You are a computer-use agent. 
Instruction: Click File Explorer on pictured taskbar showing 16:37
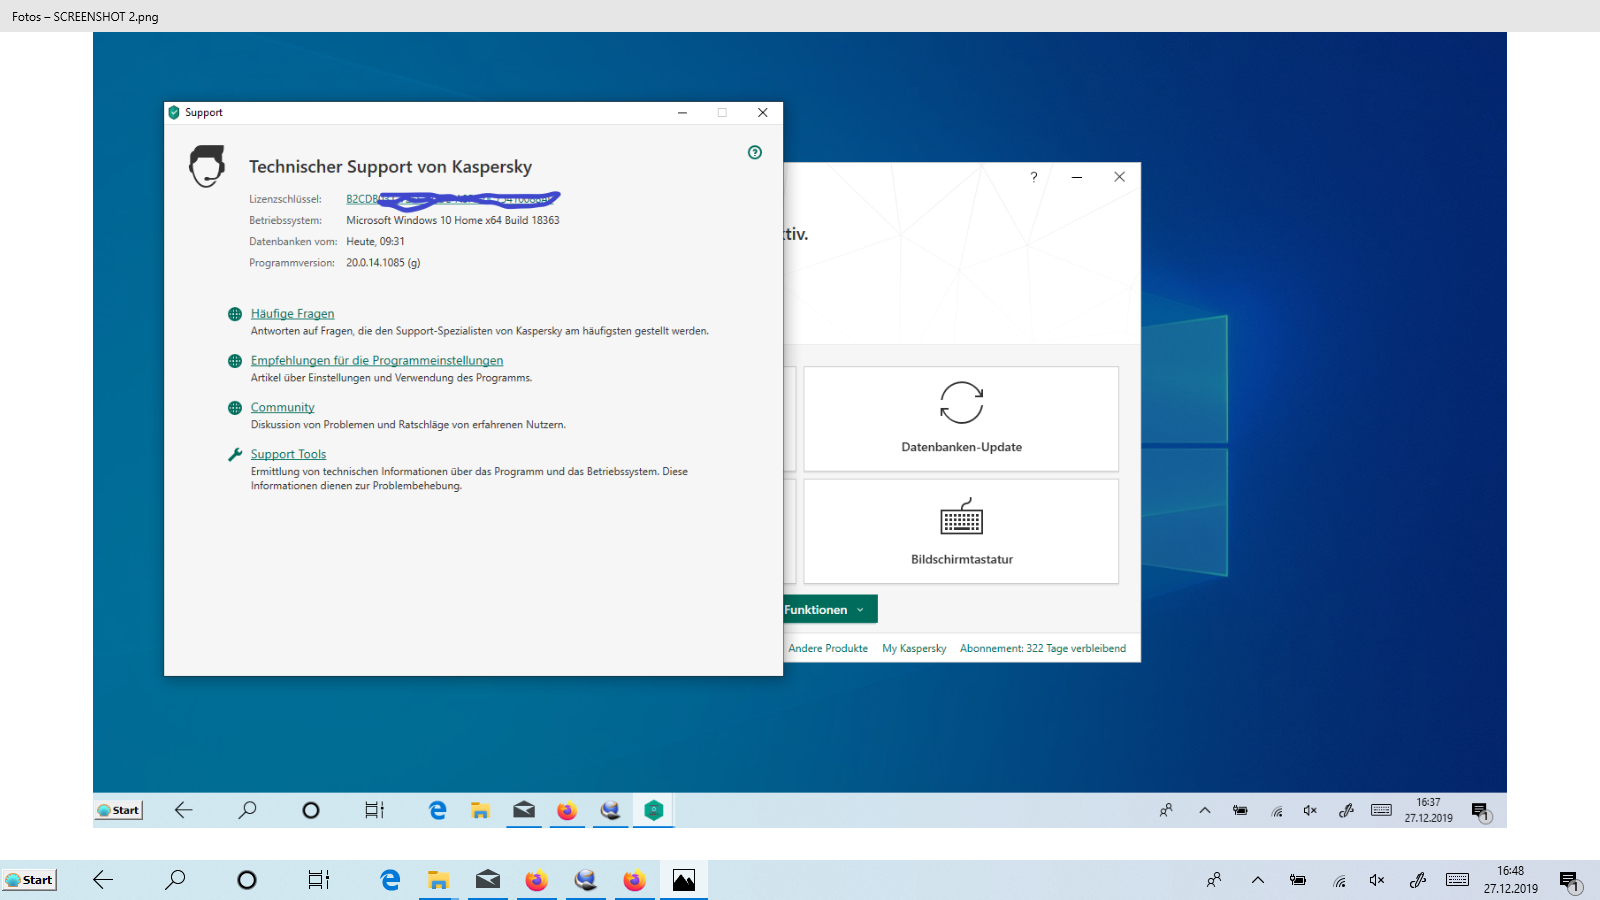point(480,810)
